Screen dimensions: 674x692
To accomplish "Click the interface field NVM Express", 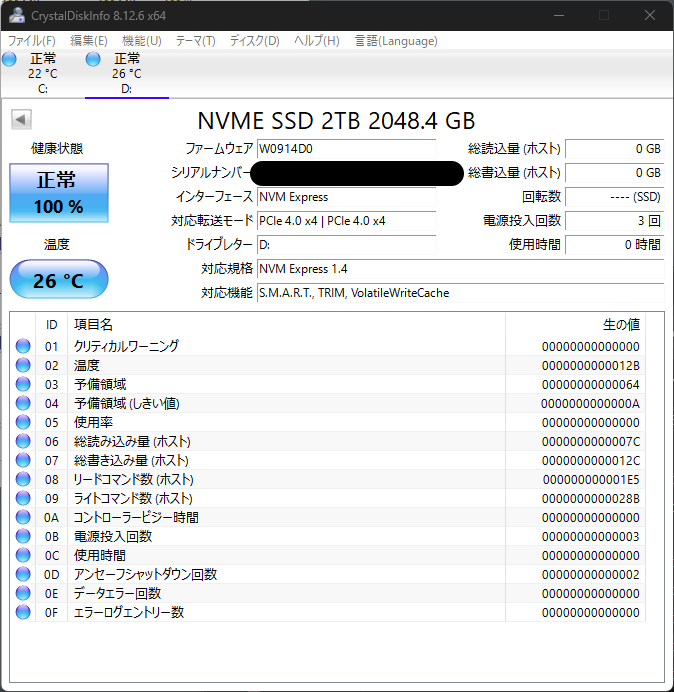I will [346, 197].
